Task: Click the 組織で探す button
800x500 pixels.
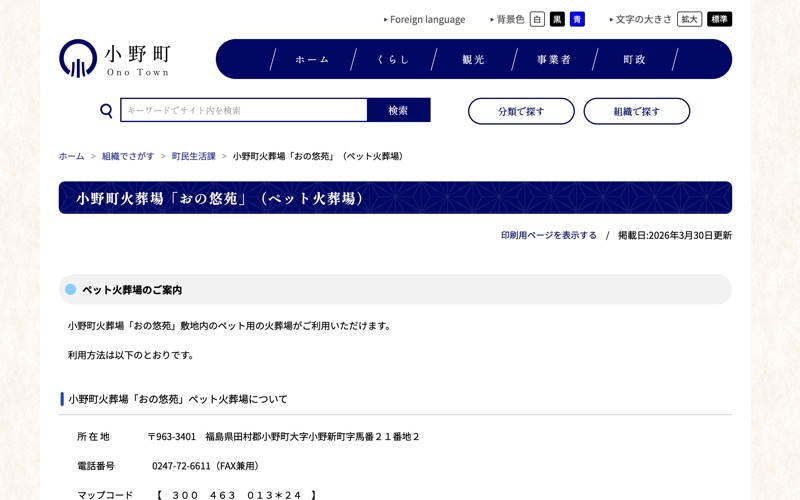Action: (x=637, y=111)
